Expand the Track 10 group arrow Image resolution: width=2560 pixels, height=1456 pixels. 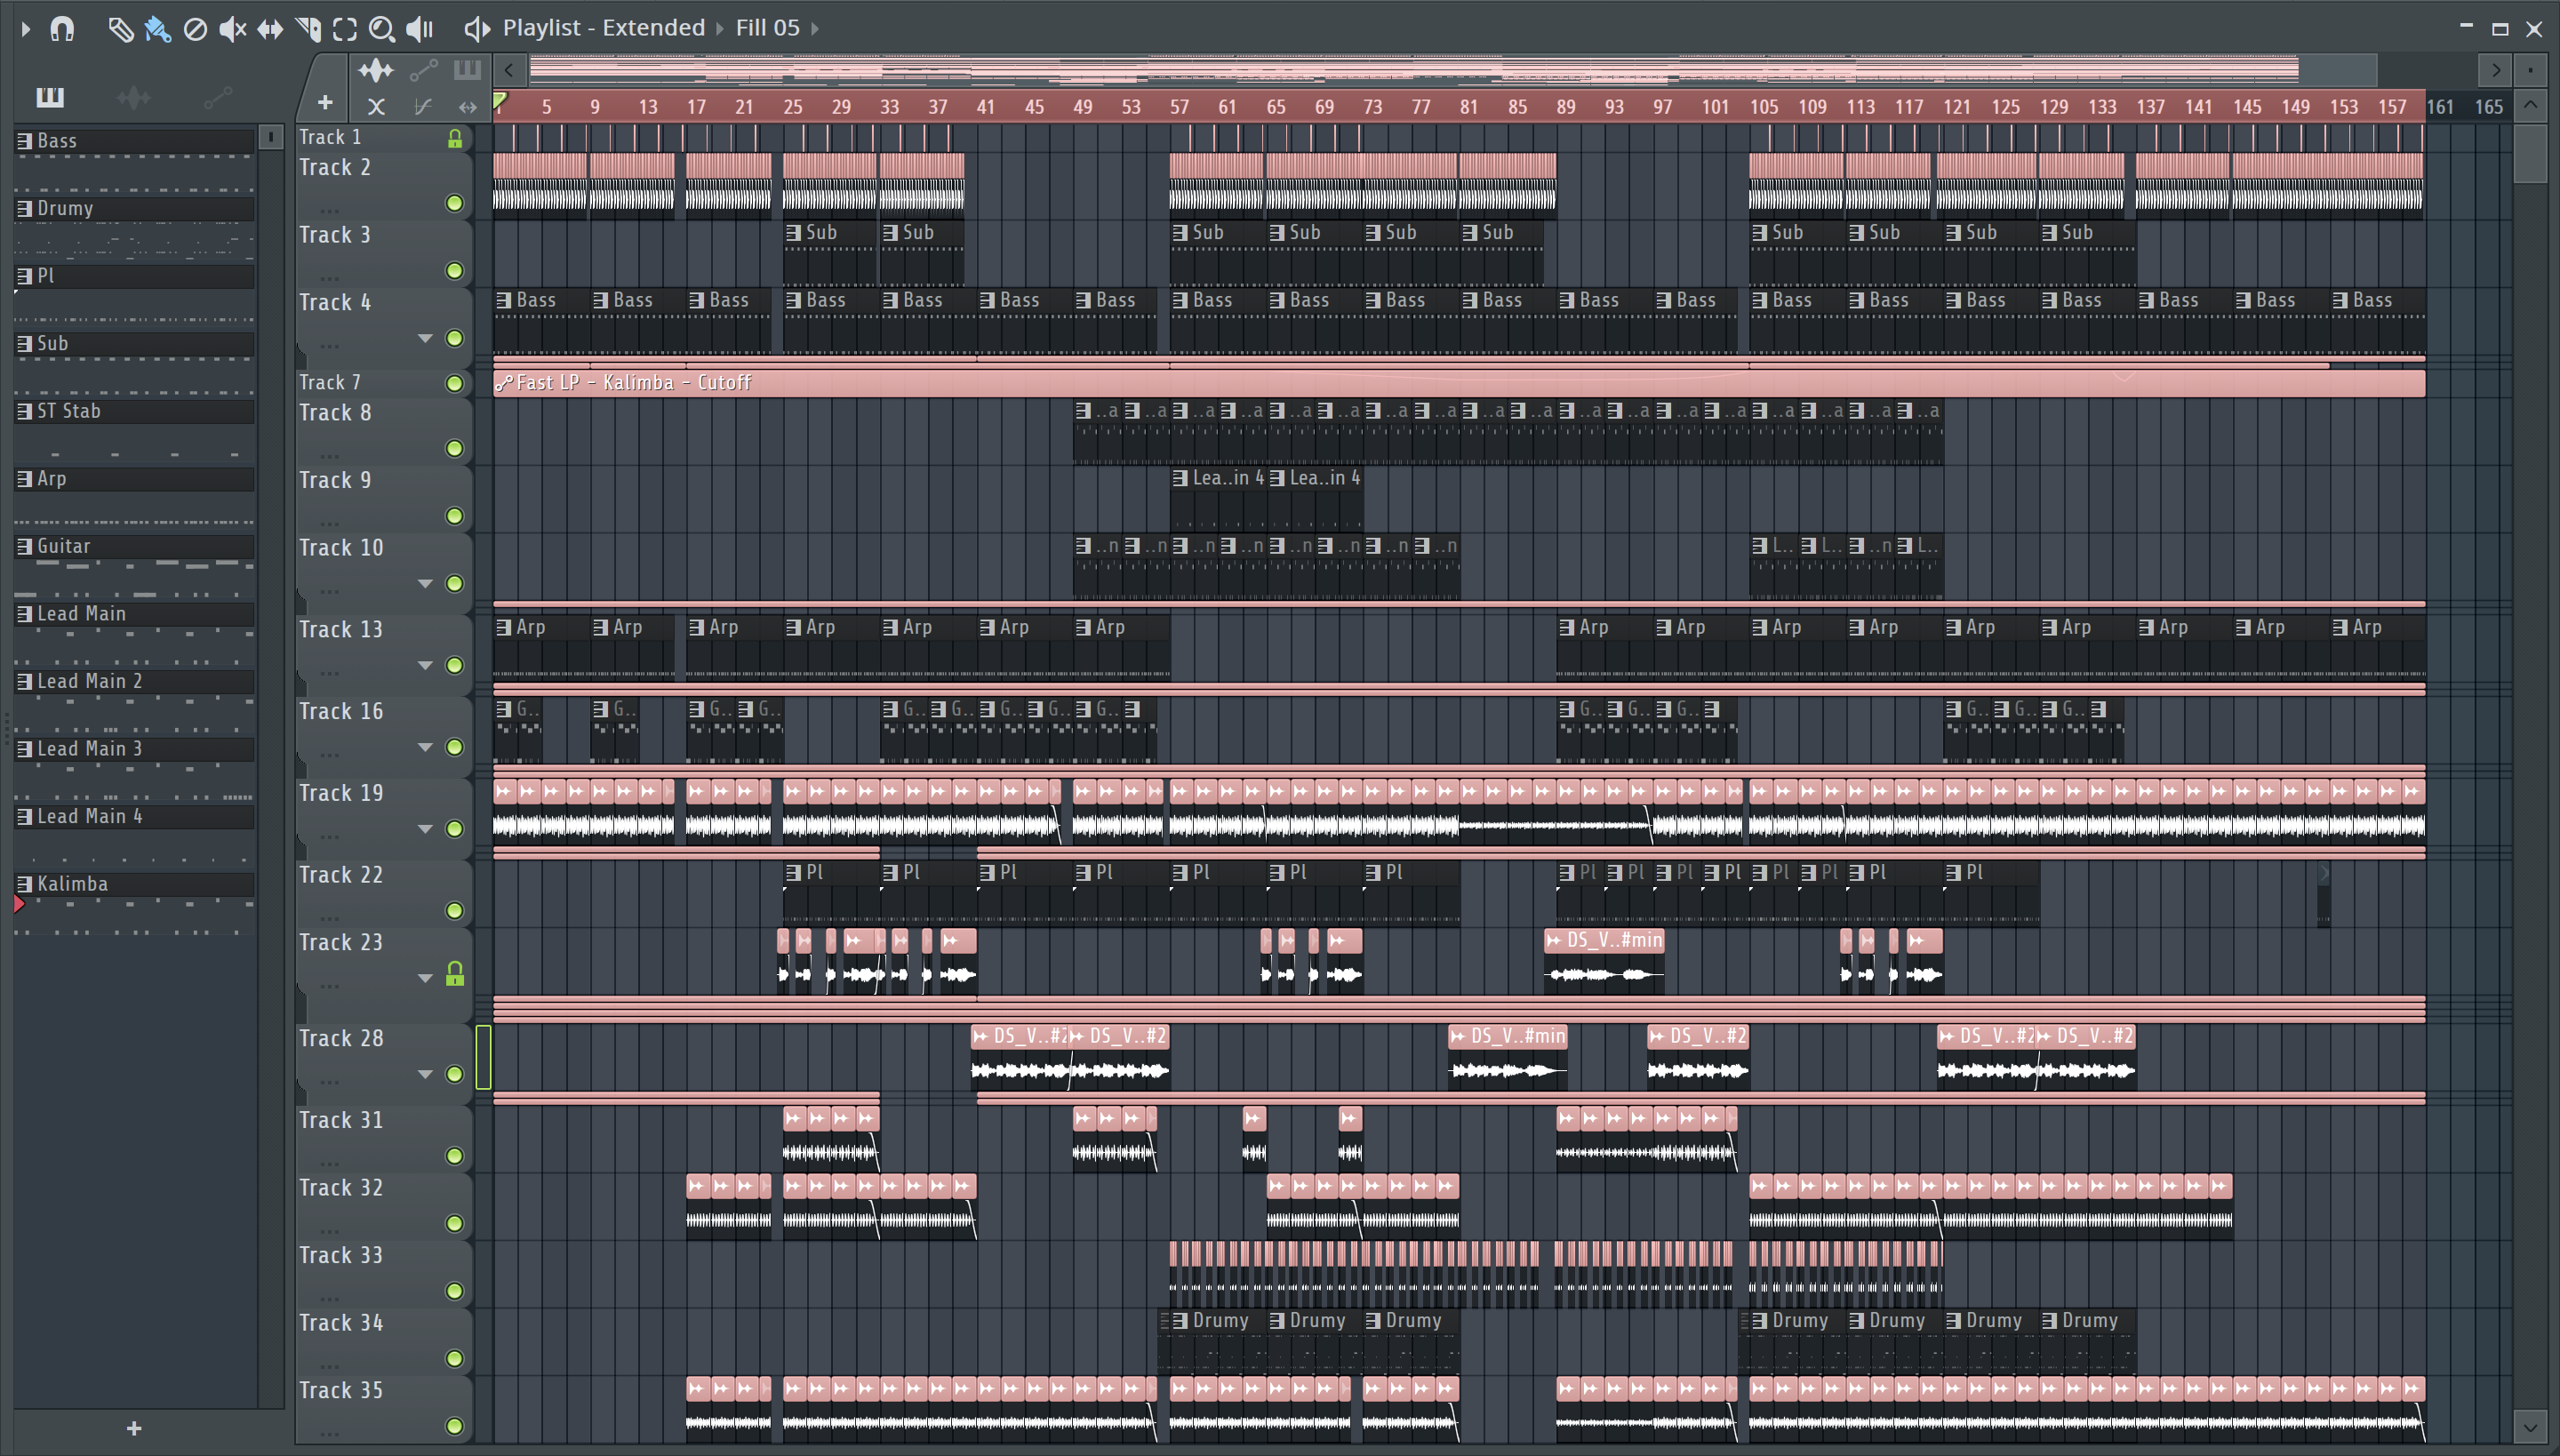click(x=425, y=584)
